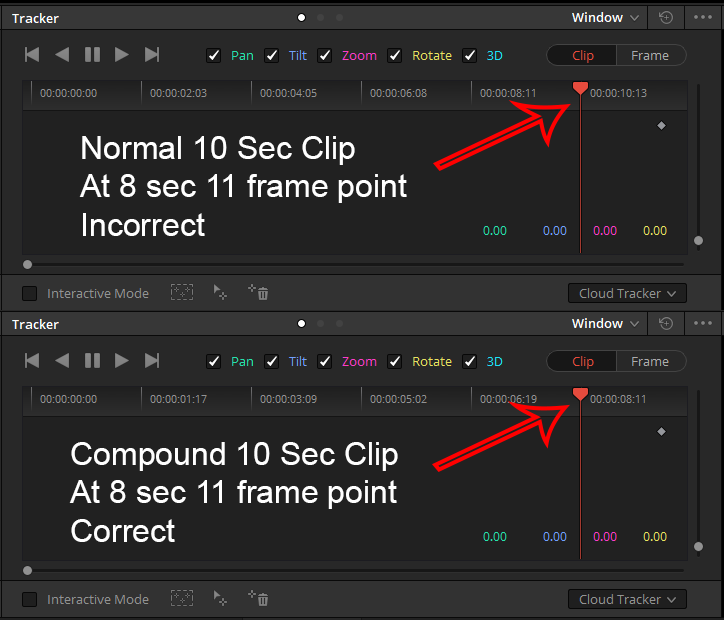Toggle 3D checkbox in top Tracker
The width and height of the screenshot is (724, 620).
(470, 55)
